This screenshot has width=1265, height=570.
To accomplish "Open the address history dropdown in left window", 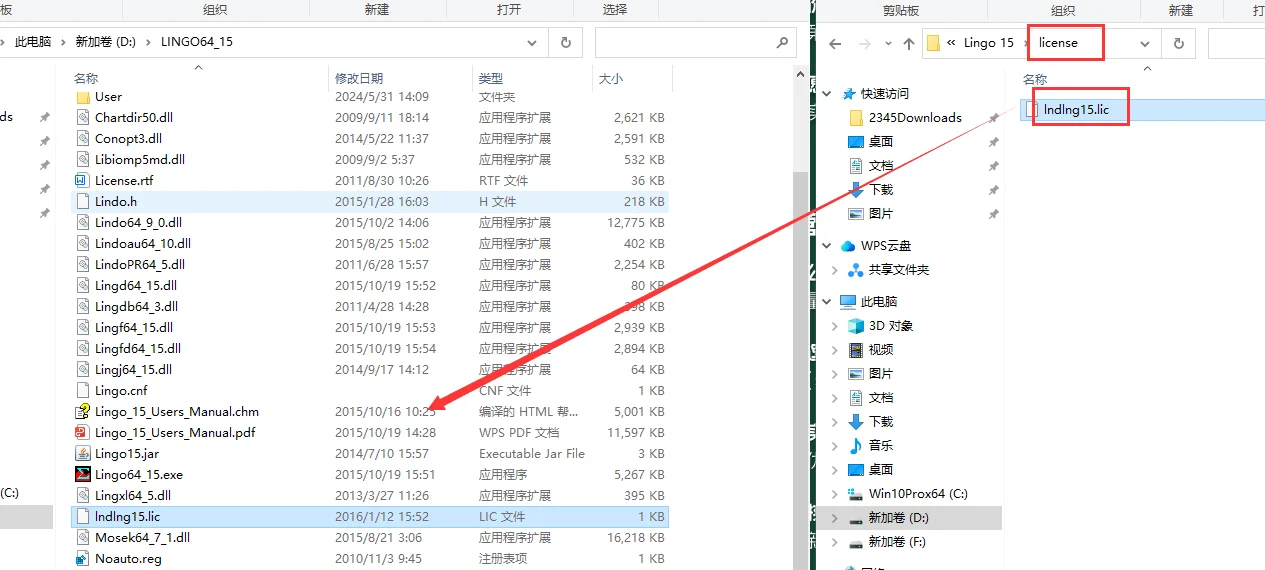I will click(x=533, y=43).
